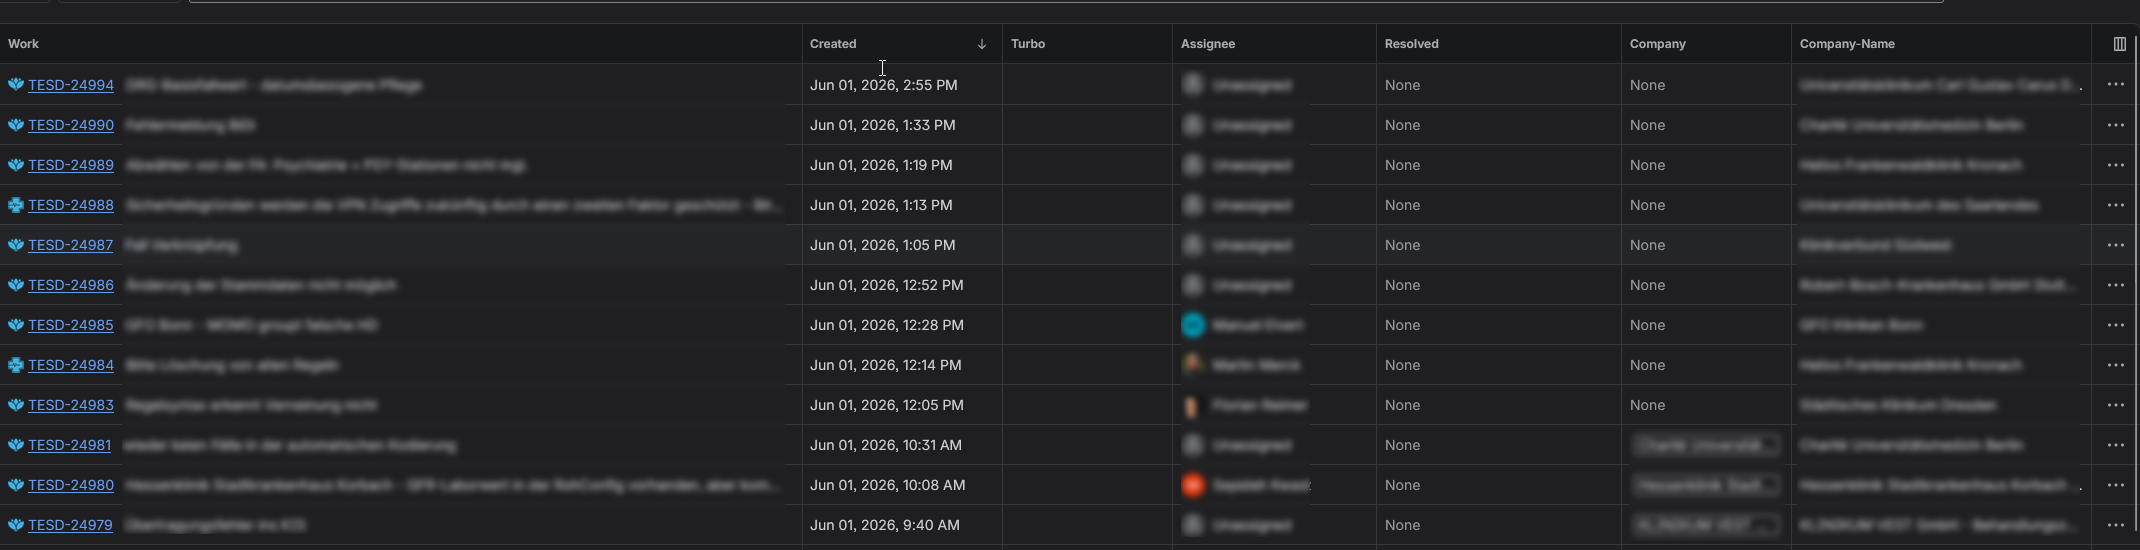The height and width of the screenshot is (550, 2140).
Task: Open ticket link TESD-24979
Action: tap(70, 525)
